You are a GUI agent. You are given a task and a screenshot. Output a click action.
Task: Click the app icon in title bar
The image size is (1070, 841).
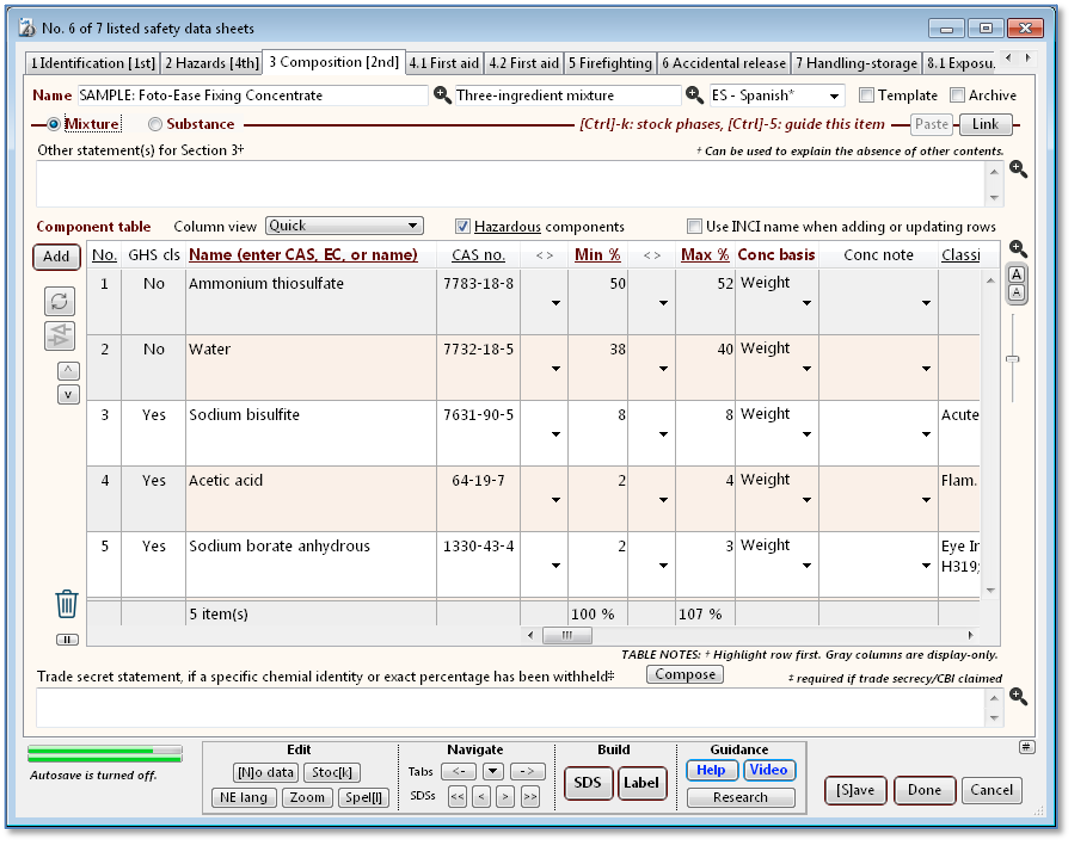(x=27, y=28)
